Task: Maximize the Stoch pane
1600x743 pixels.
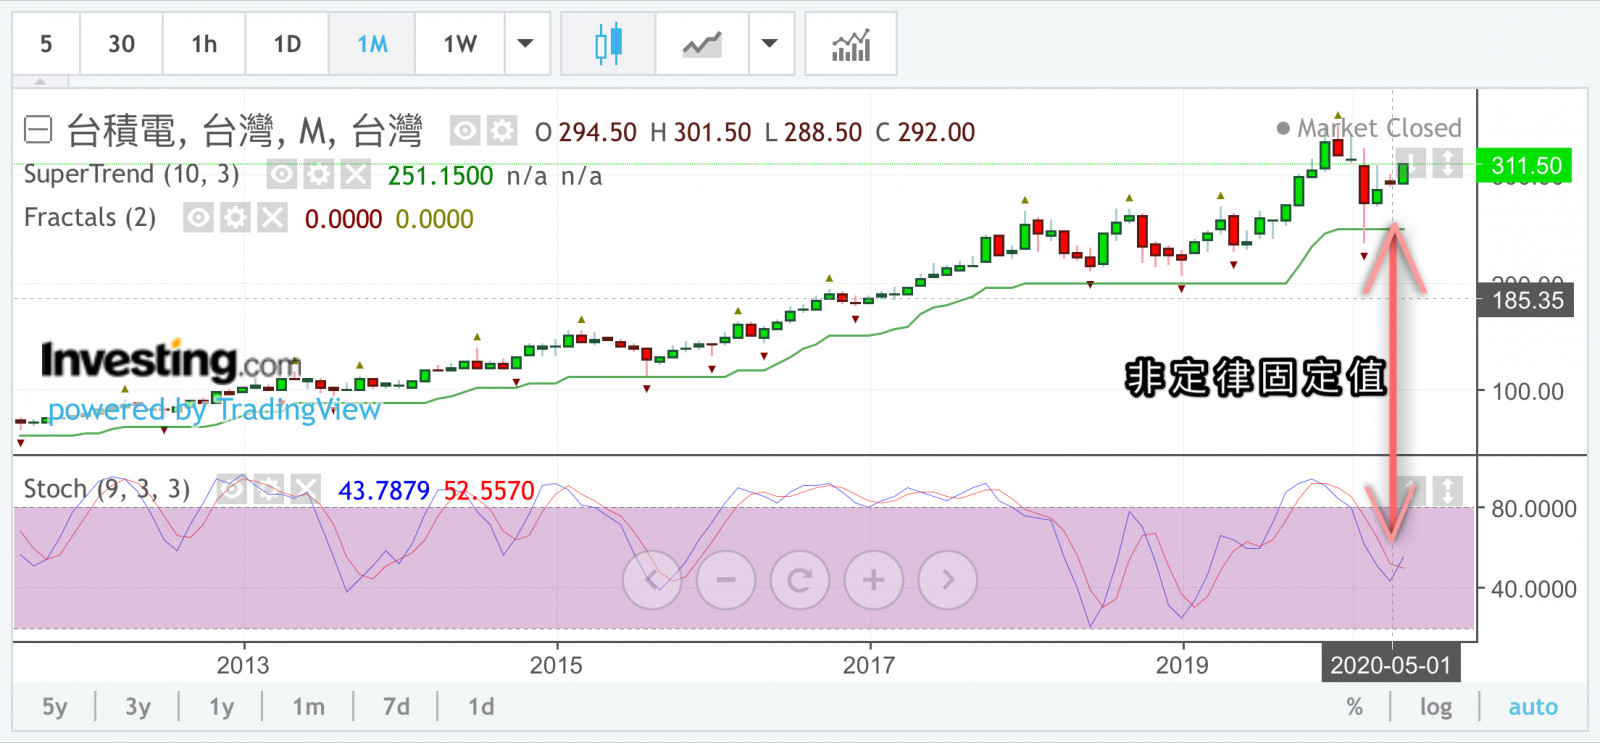Action: tap(1447, 490)
